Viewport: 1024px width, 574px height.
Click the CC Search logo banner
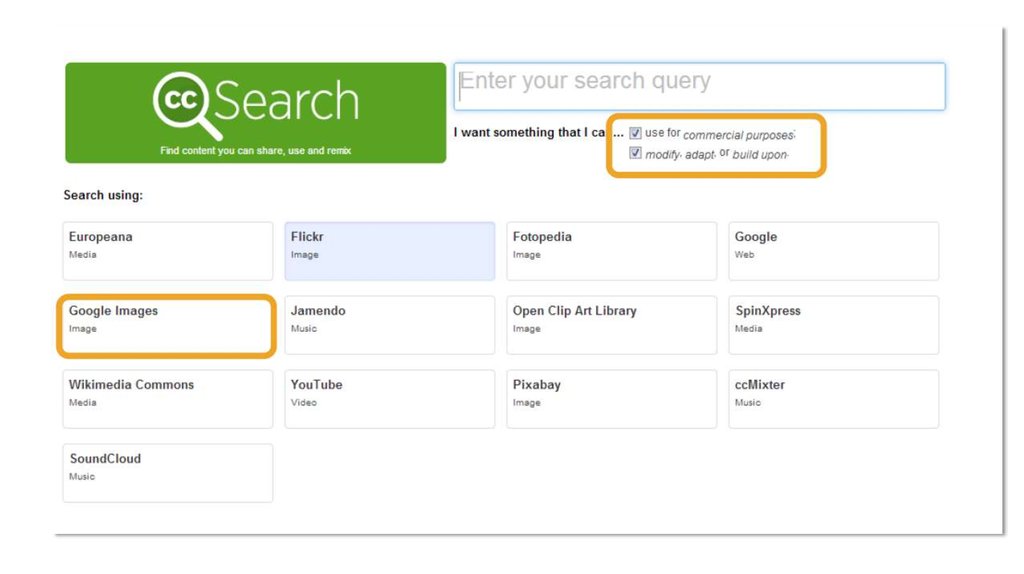pyautogui.click(x=255, y=112)
